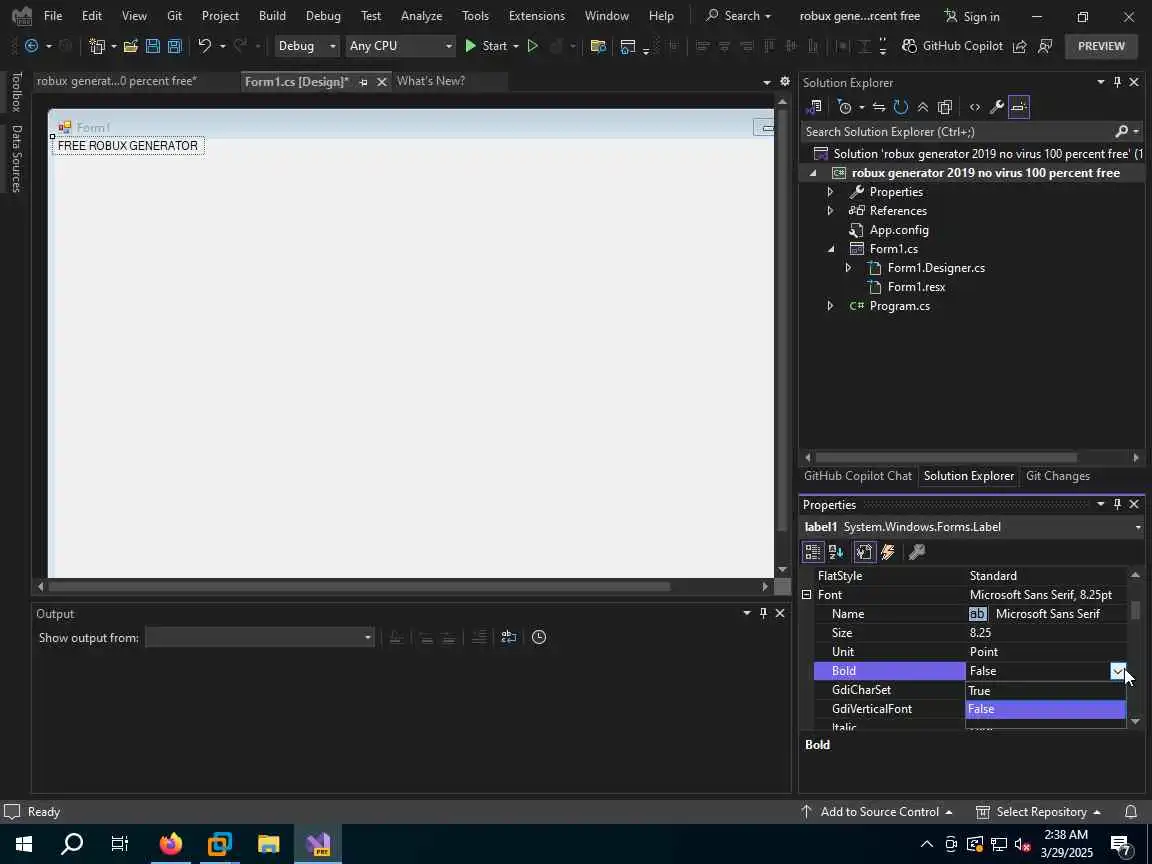The image size is (1152, 864).
Task: Open the Bold property value dropdown arrow
Action: click(1117, 671)
